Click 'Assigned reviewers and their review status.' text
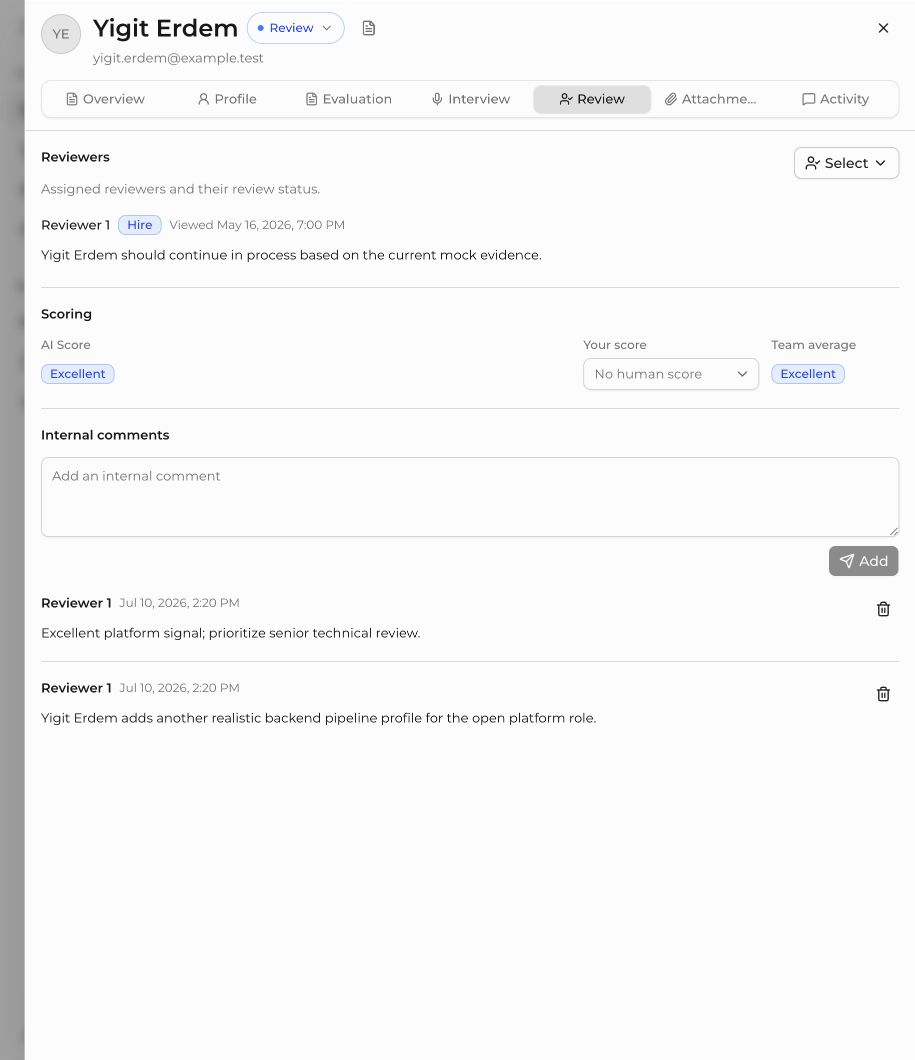 coord(180,189)
